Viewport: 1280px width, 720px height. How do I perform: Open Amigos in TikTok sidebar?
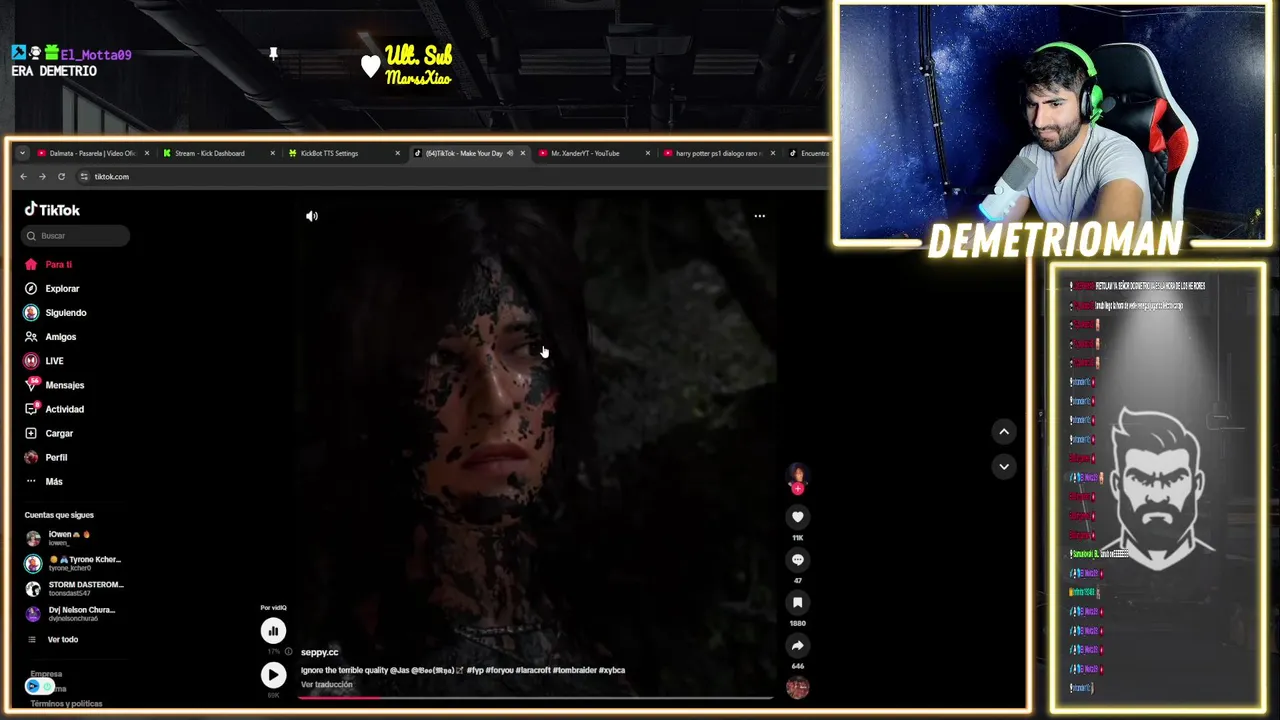click(51, 337)
